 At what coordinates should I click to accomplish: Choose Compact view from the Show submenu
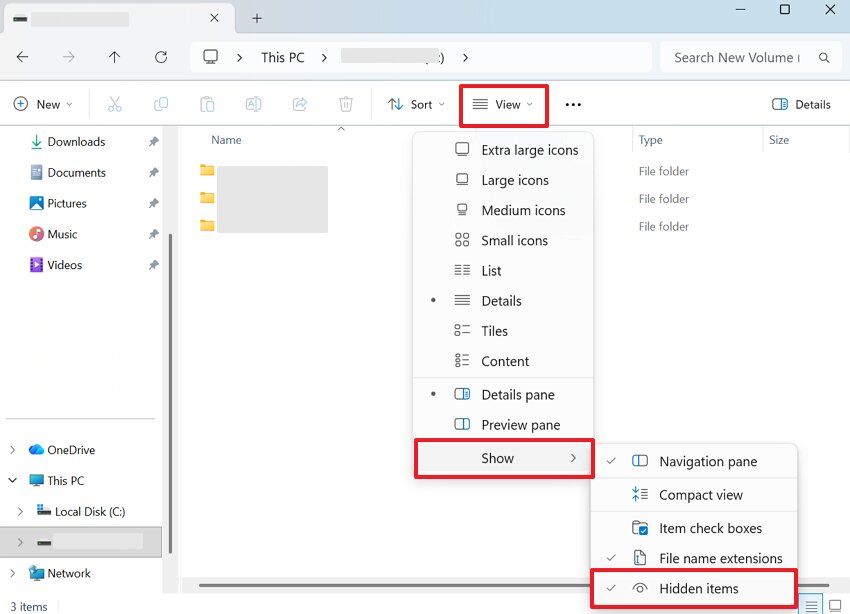tap(700, 495)
